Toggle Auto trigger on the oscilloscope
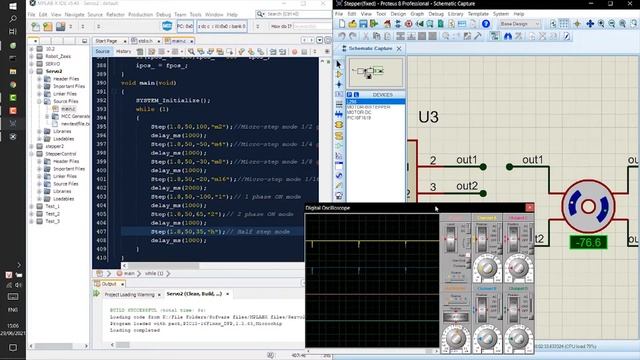640x360 pixels. [x=468, y=255]
